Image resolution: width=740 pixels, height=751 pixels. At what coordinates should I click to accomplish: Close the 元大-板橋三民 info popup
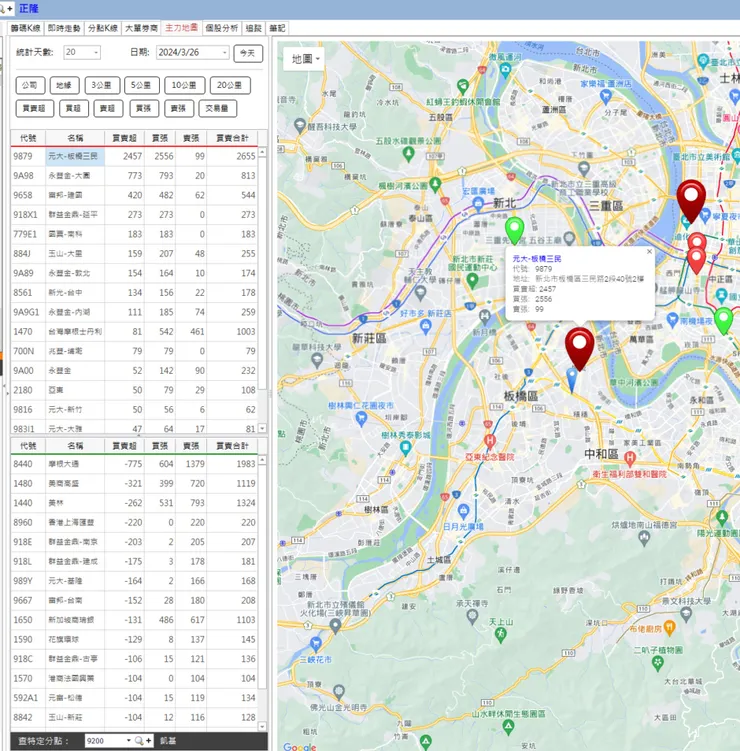point(648,252)
